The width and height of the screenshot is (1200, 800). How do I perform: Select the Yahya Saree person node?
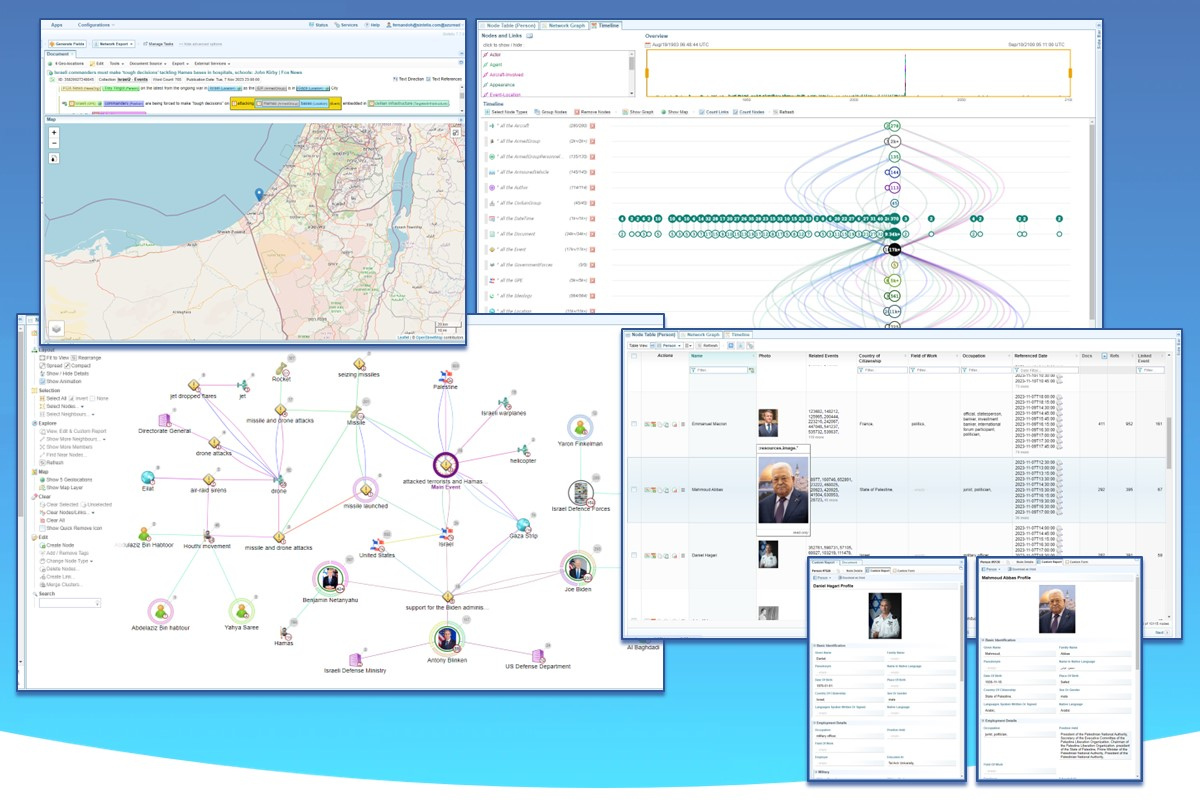tap(240, 610)
